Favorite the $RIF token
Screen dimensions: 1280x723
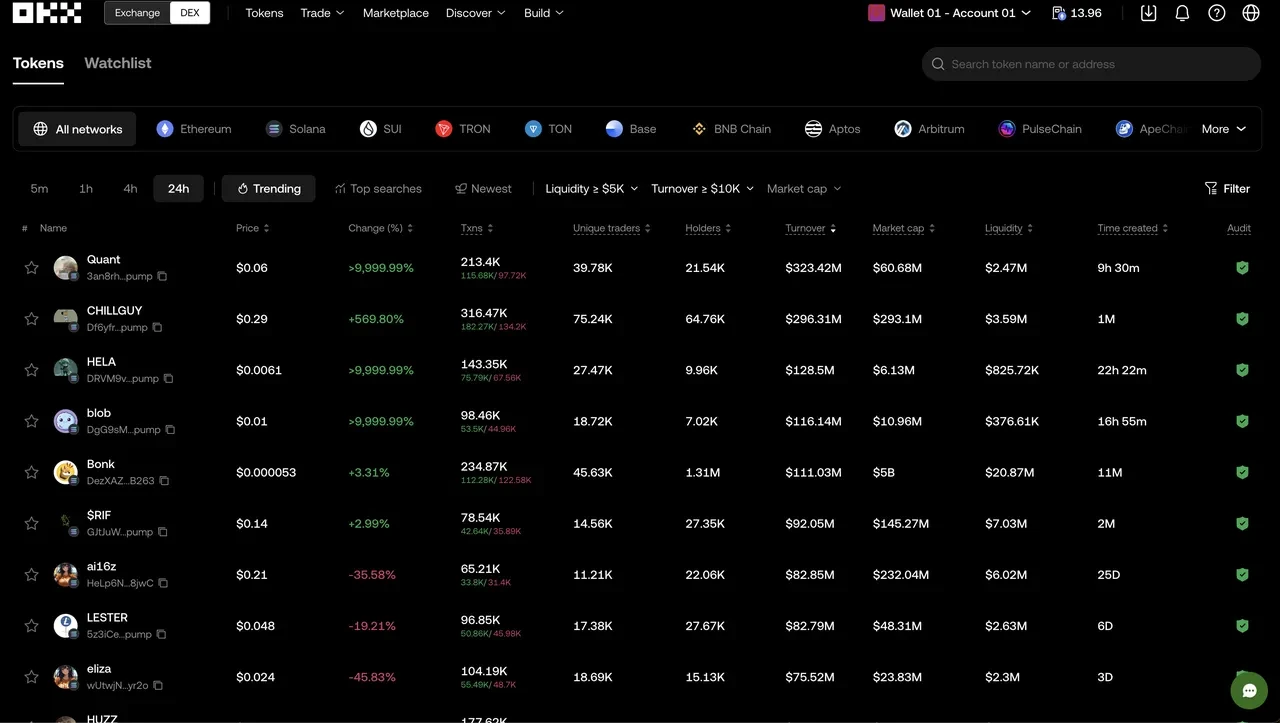point(31,523)
